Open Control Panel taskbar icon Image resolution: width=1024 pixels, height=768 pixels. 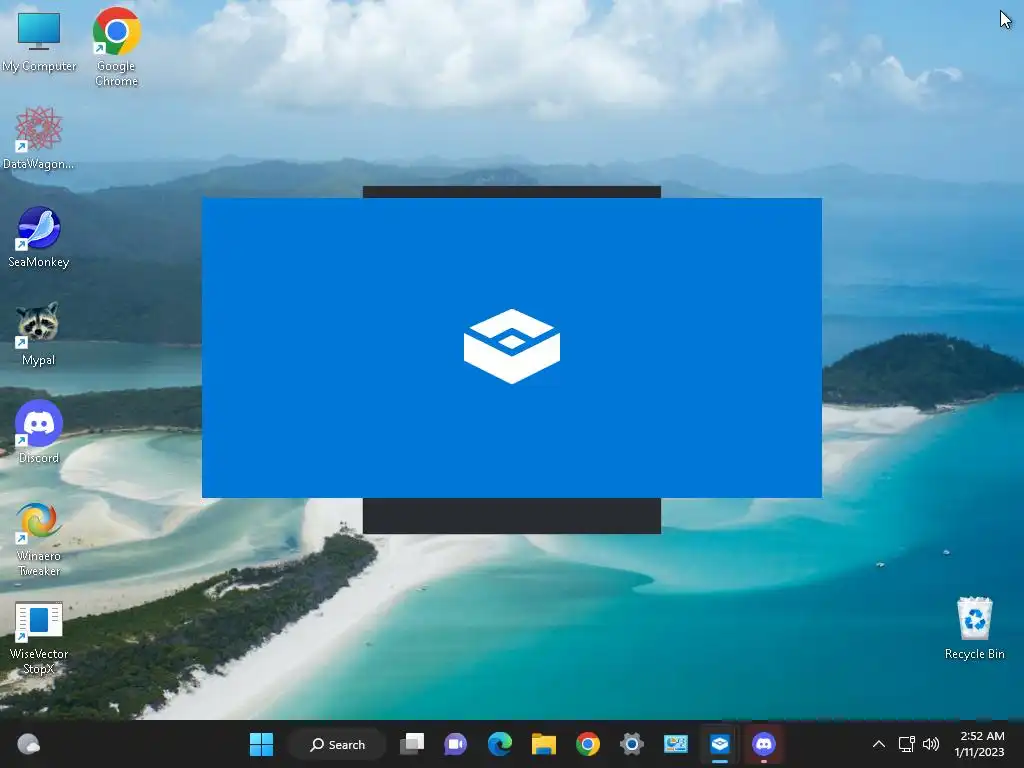pyautogui.click(x=676, y=744)
